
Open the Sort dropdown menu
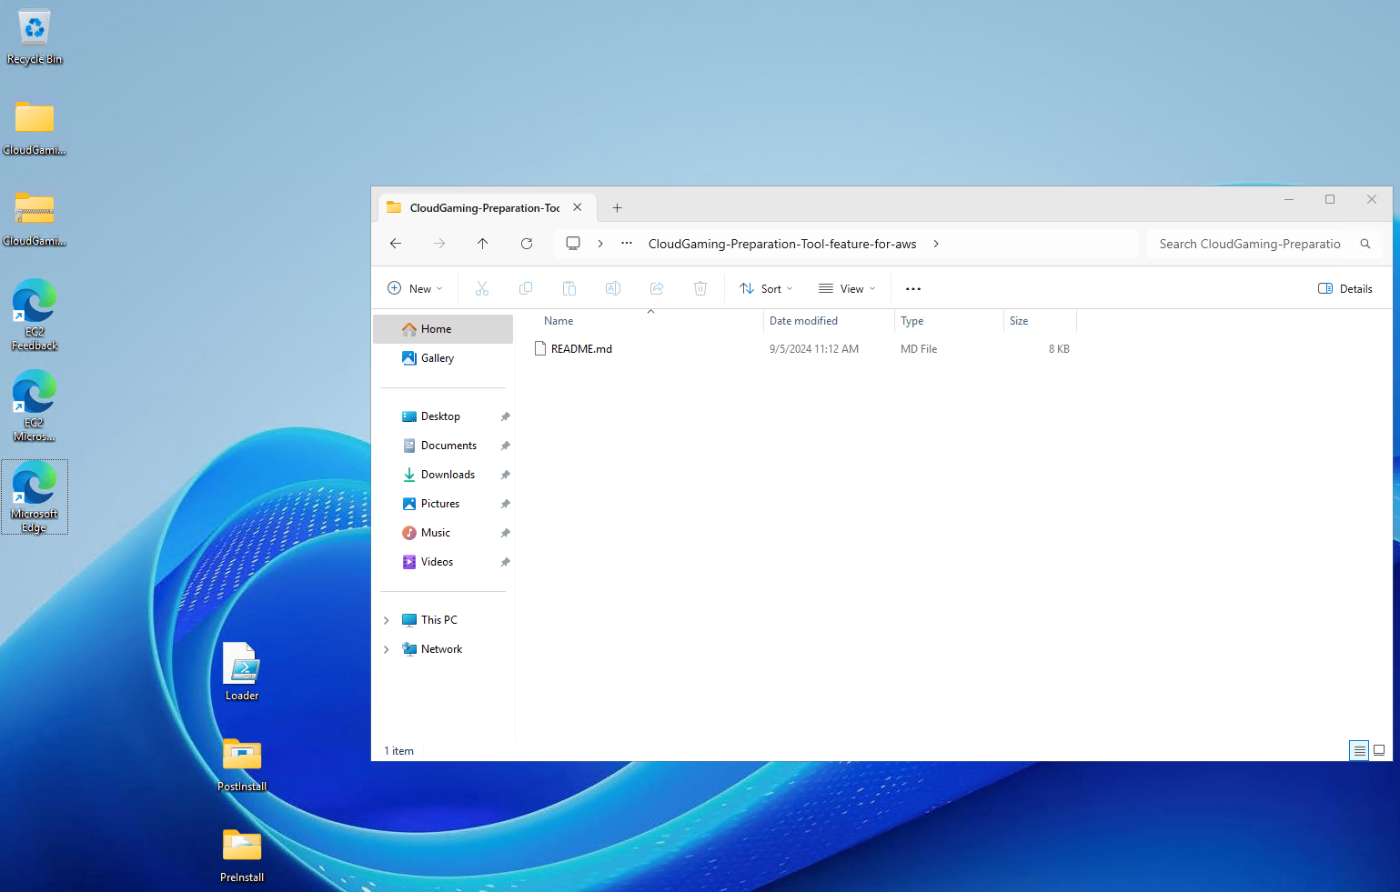click(766, 288)
